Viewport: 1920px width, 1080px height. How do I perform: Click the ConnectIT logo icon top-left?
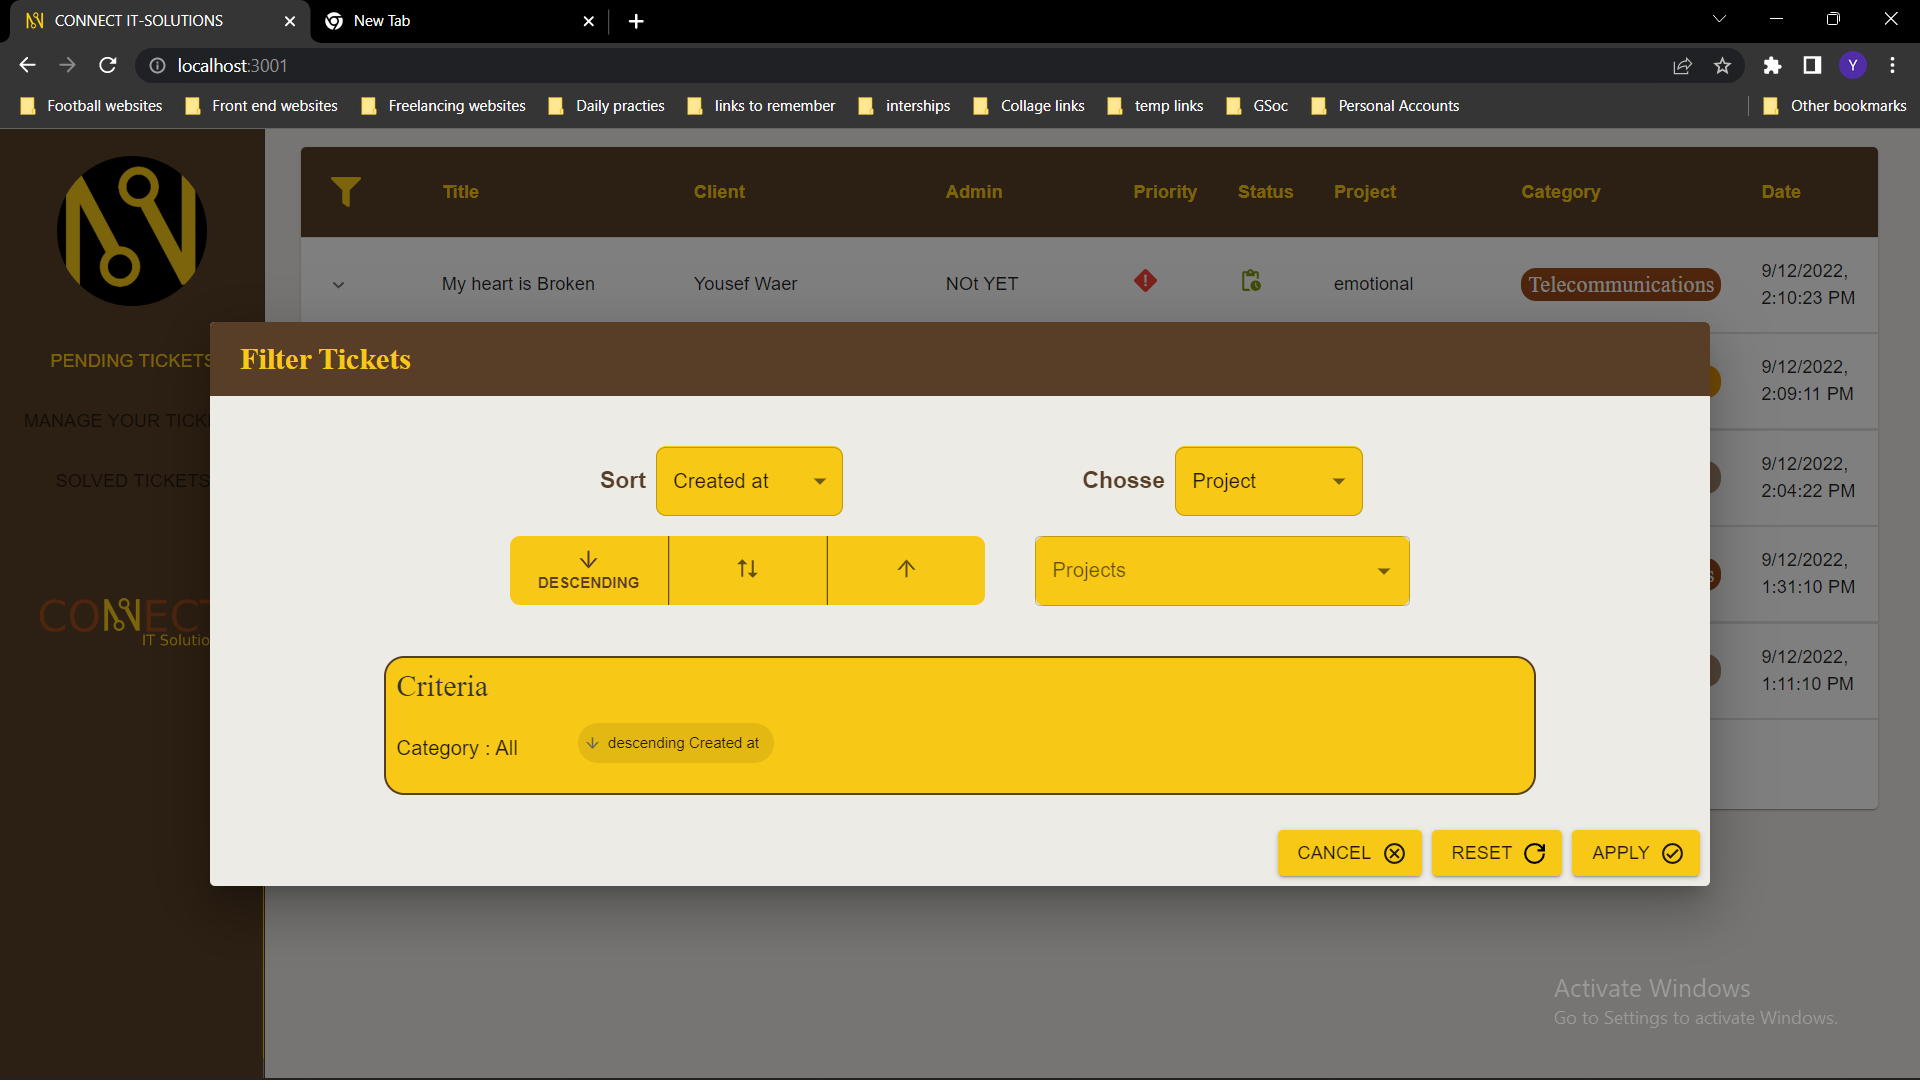pos(132,232)
